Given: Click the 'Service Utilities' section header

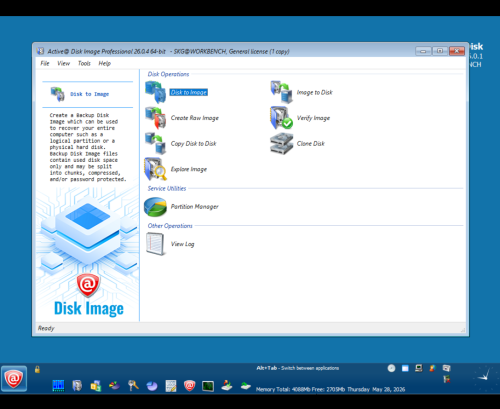Looking at the screenshot, I should pos(167,188).
